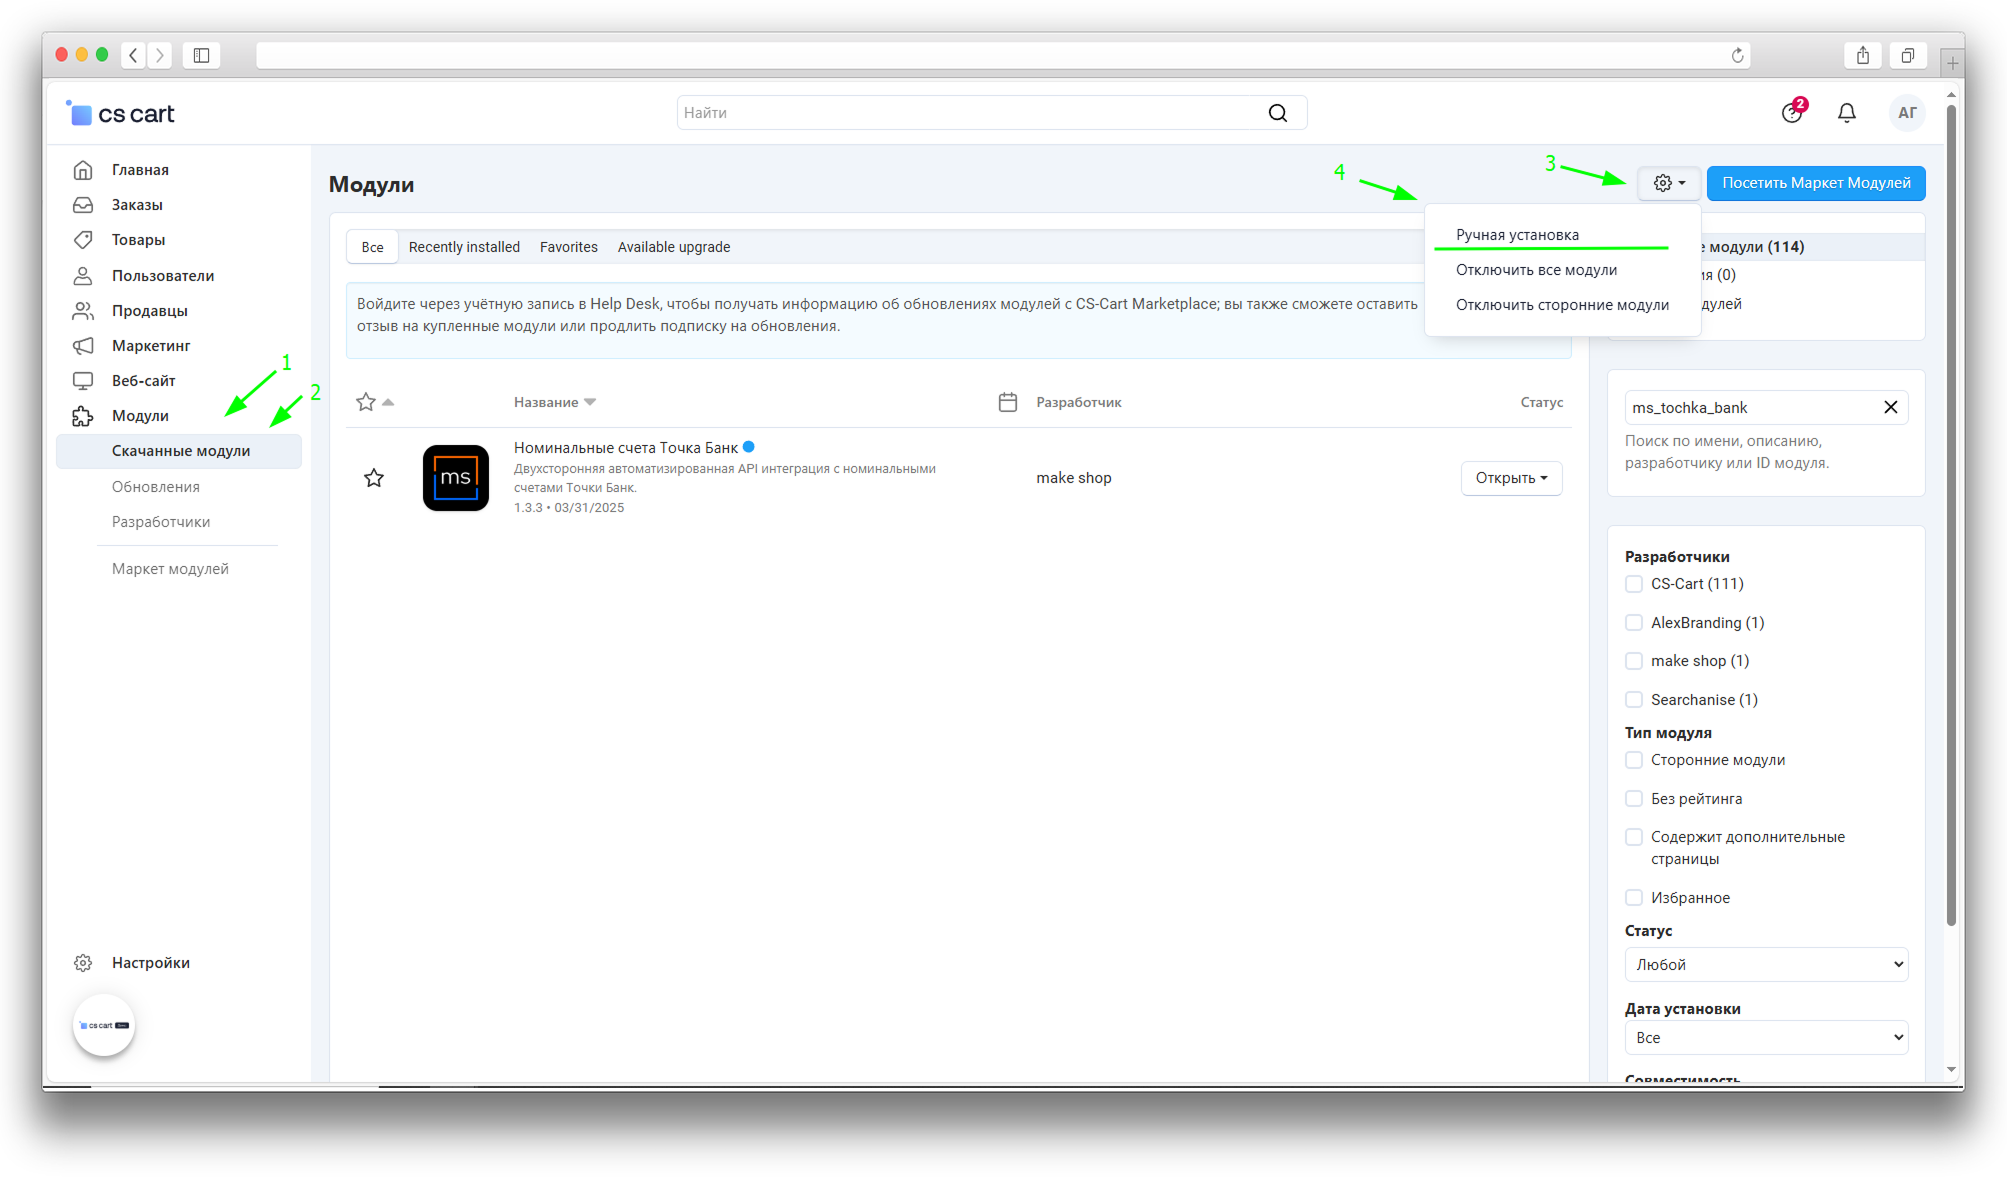The height and width of the screenshot is (1182, 2013).
Task: Clear the ms_tochka_bank search field
Action: click(1890, 407)
